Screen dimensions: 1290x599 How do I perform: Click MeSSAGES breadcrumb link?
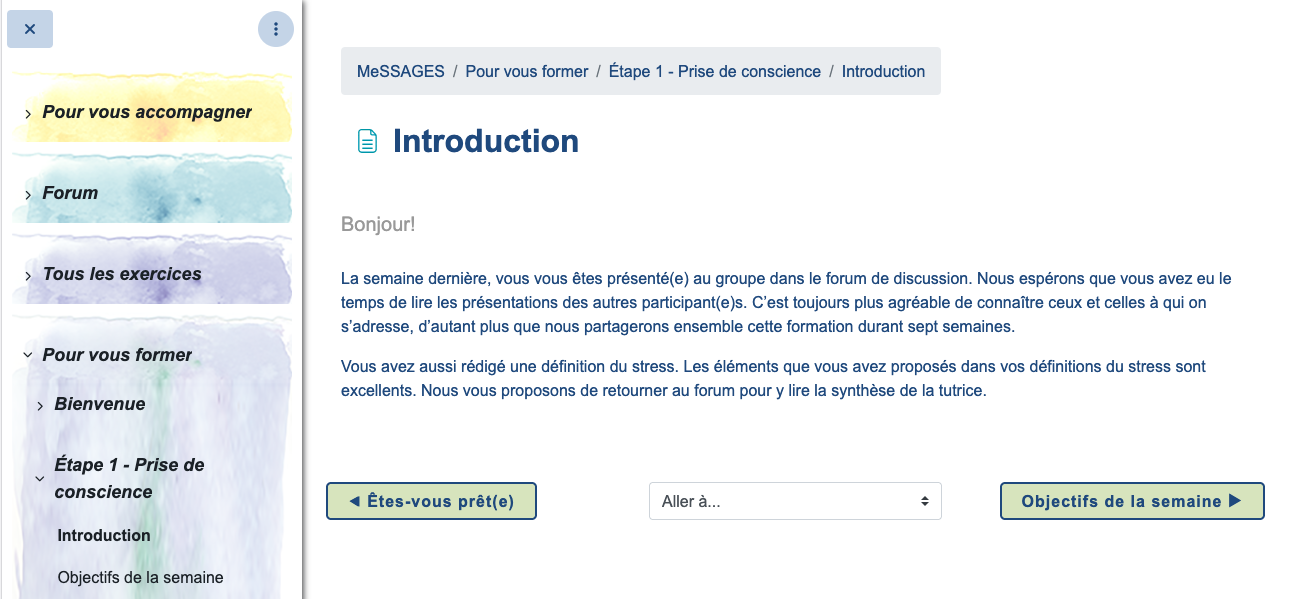click(x=401, y=71)
